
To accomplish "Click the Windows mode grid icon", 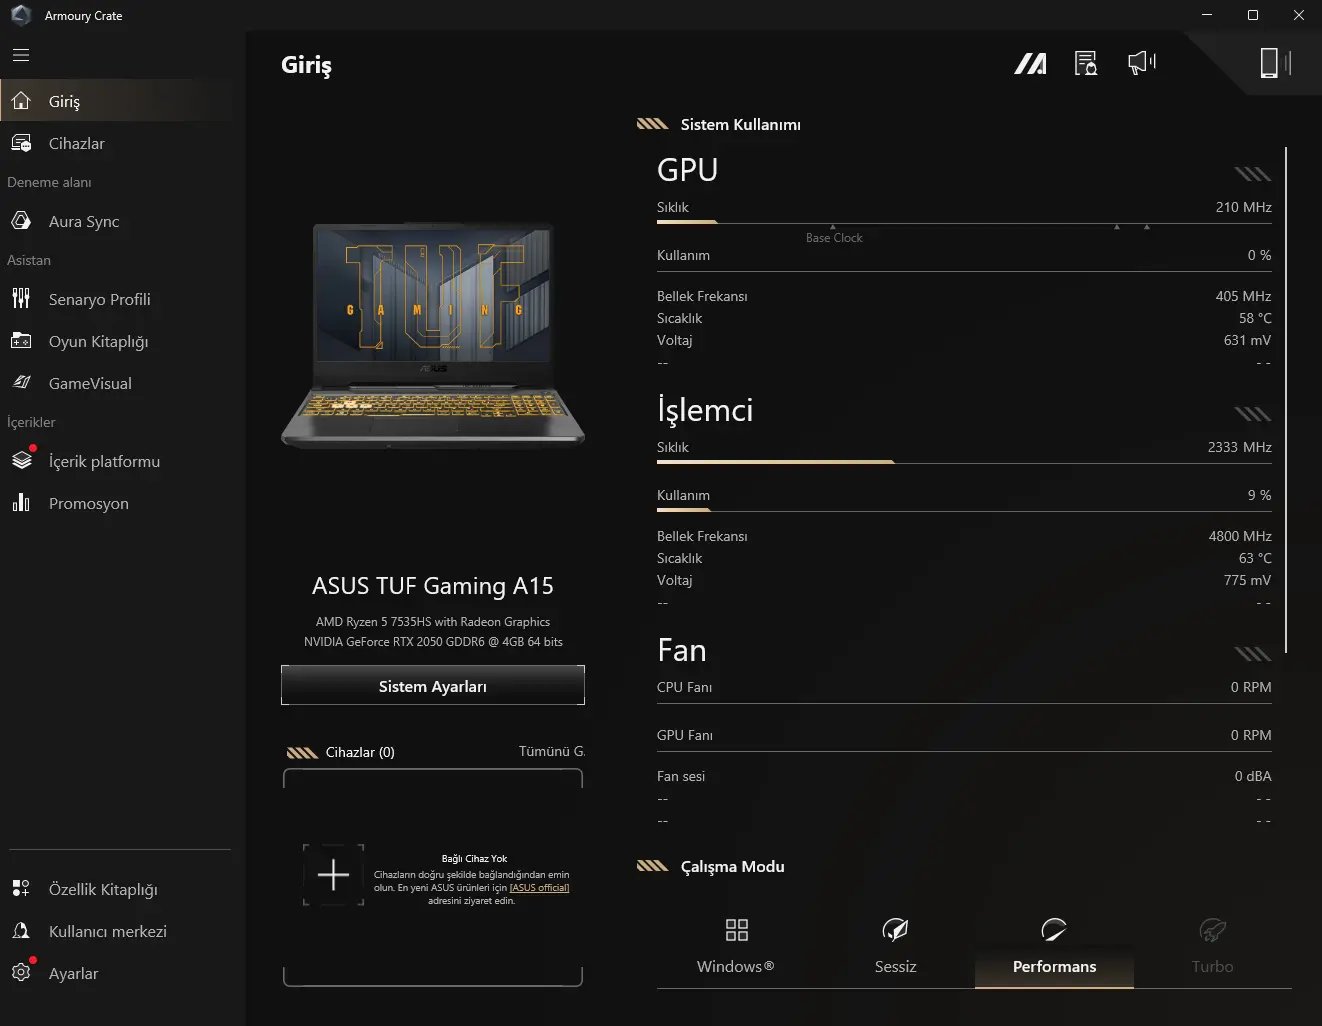I will (x=736, y=930).
